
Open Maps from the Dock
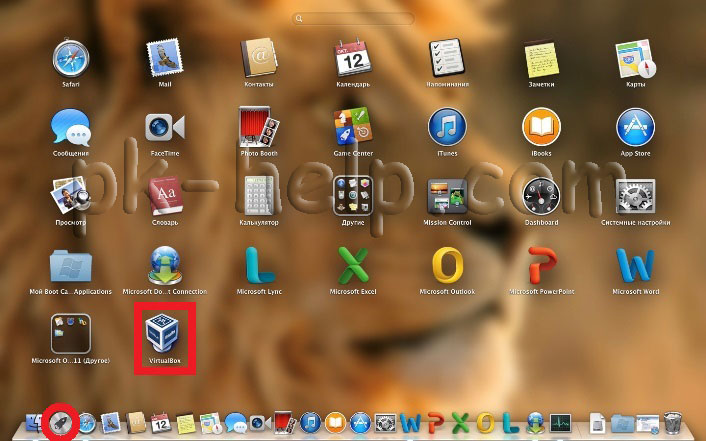tap(211, 423)
